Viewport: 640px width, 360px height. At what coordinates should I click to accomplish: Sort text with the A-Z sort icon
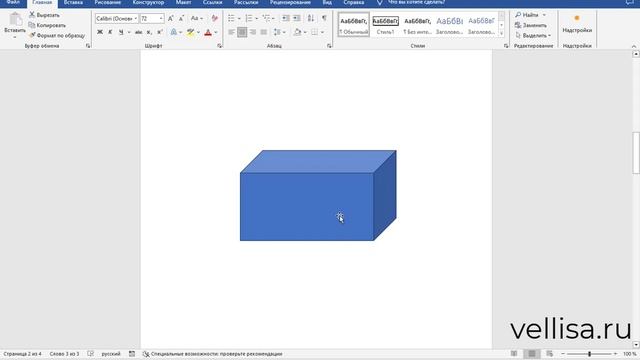coord(311,18)
